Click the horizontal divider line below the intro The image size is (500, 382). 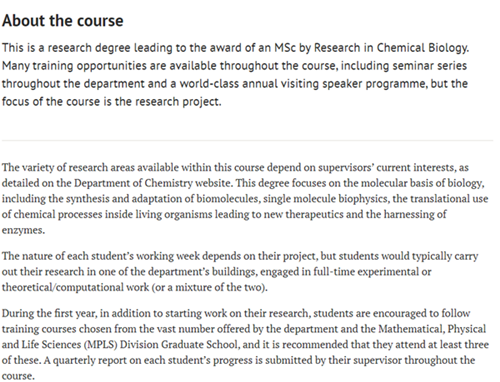click(x=247, y=141)
